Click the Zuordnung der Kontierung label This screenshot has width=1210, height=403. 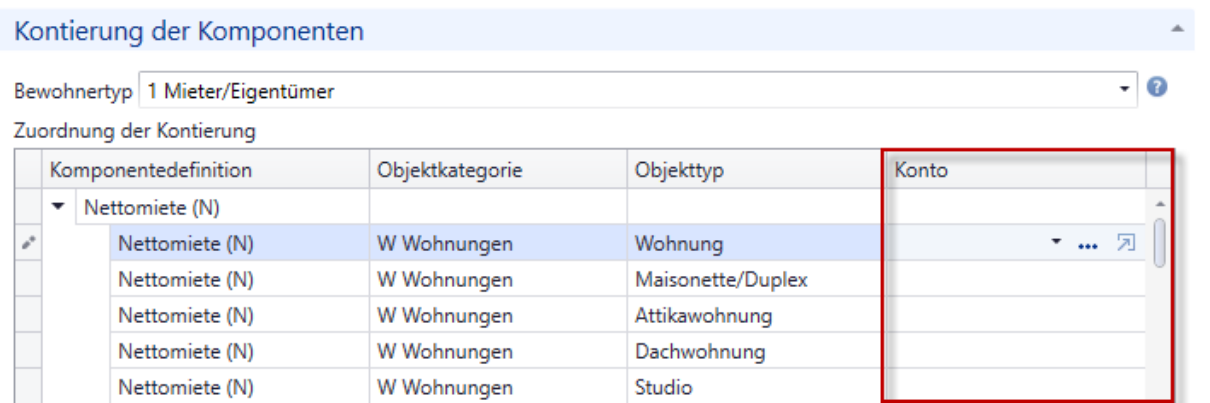pyautogui.click(x=135, y=129)
